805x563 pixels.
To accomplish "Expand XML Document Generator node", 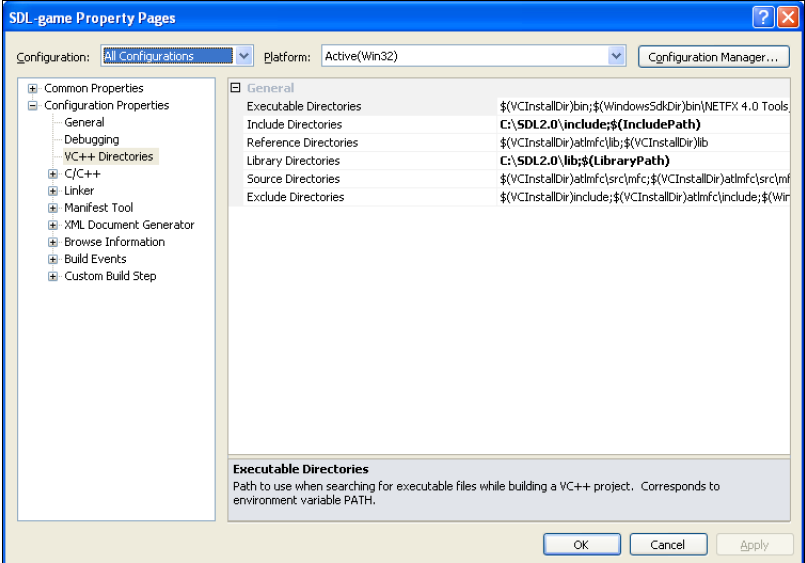I will (52, 225).
